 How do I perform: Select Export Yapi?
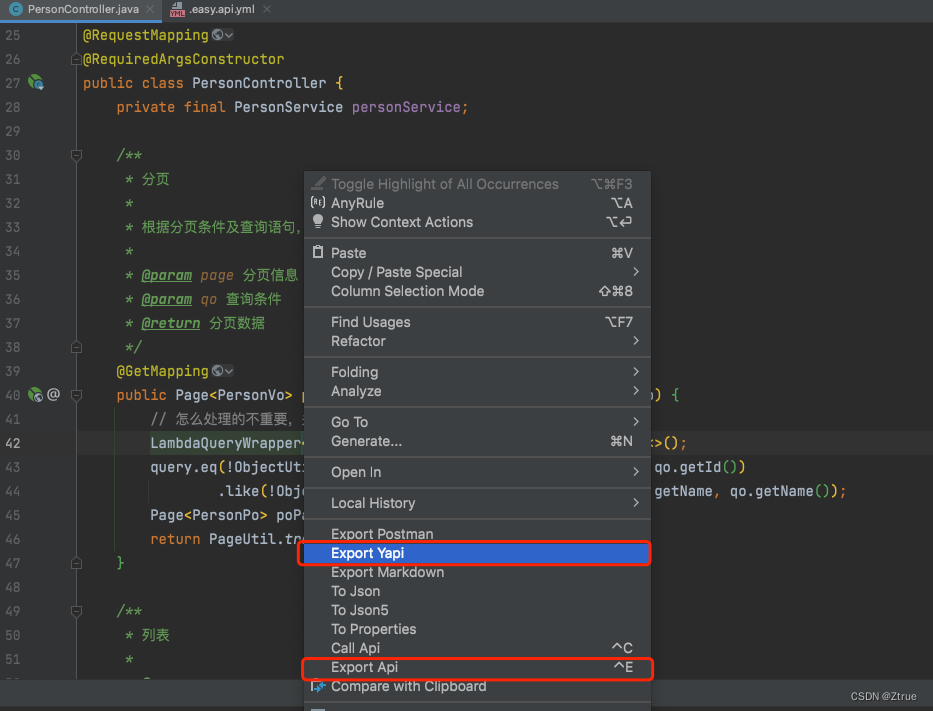click(477, 553)
